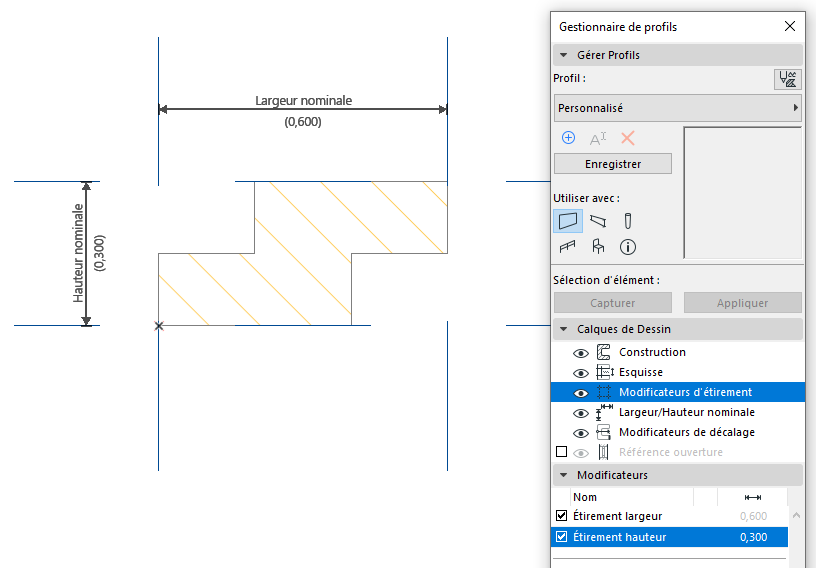Click the Modificateurs d'étirement layer icon
The width and height of the screenshot is (816, 568).
(x=604, y=392)
